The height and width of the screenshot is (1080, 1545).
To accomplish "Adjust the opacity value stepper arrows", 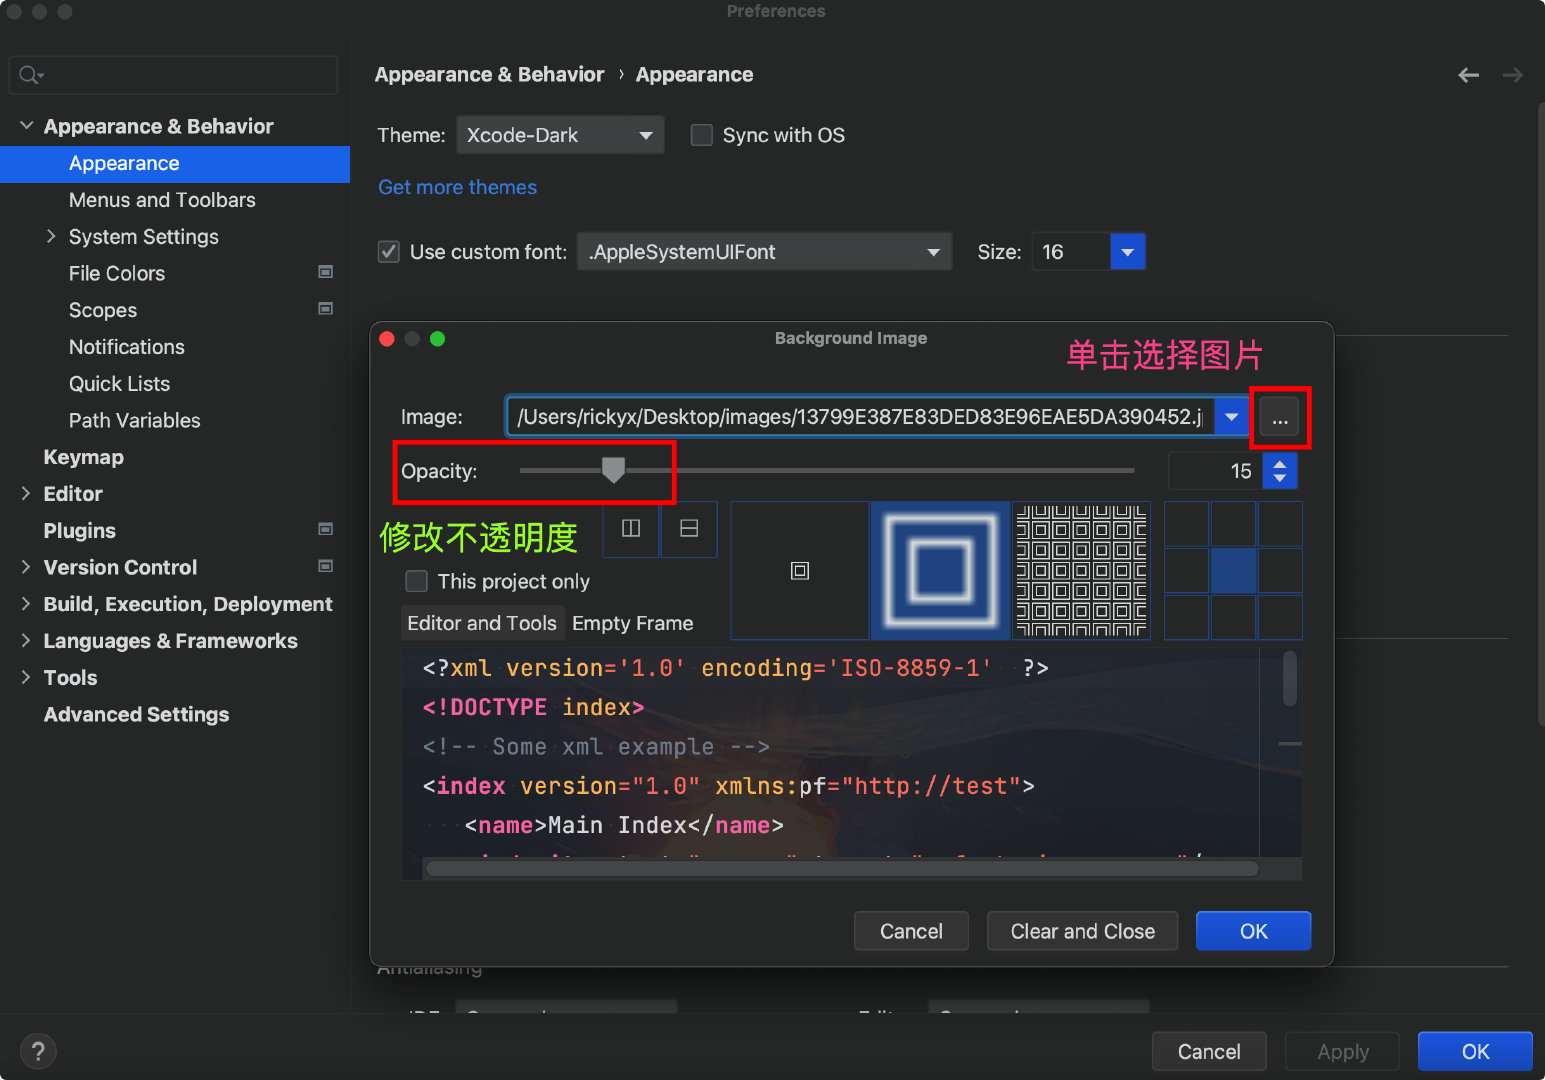I will (1280, 471).
